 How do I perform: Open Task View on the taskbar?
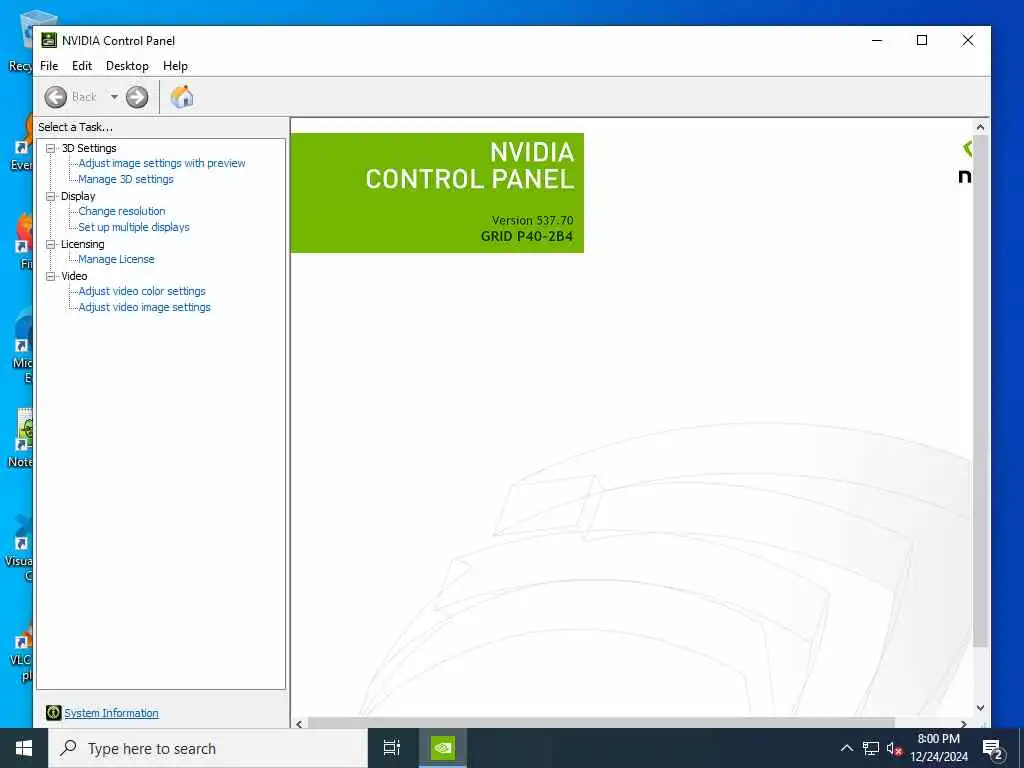coord(392,748)
